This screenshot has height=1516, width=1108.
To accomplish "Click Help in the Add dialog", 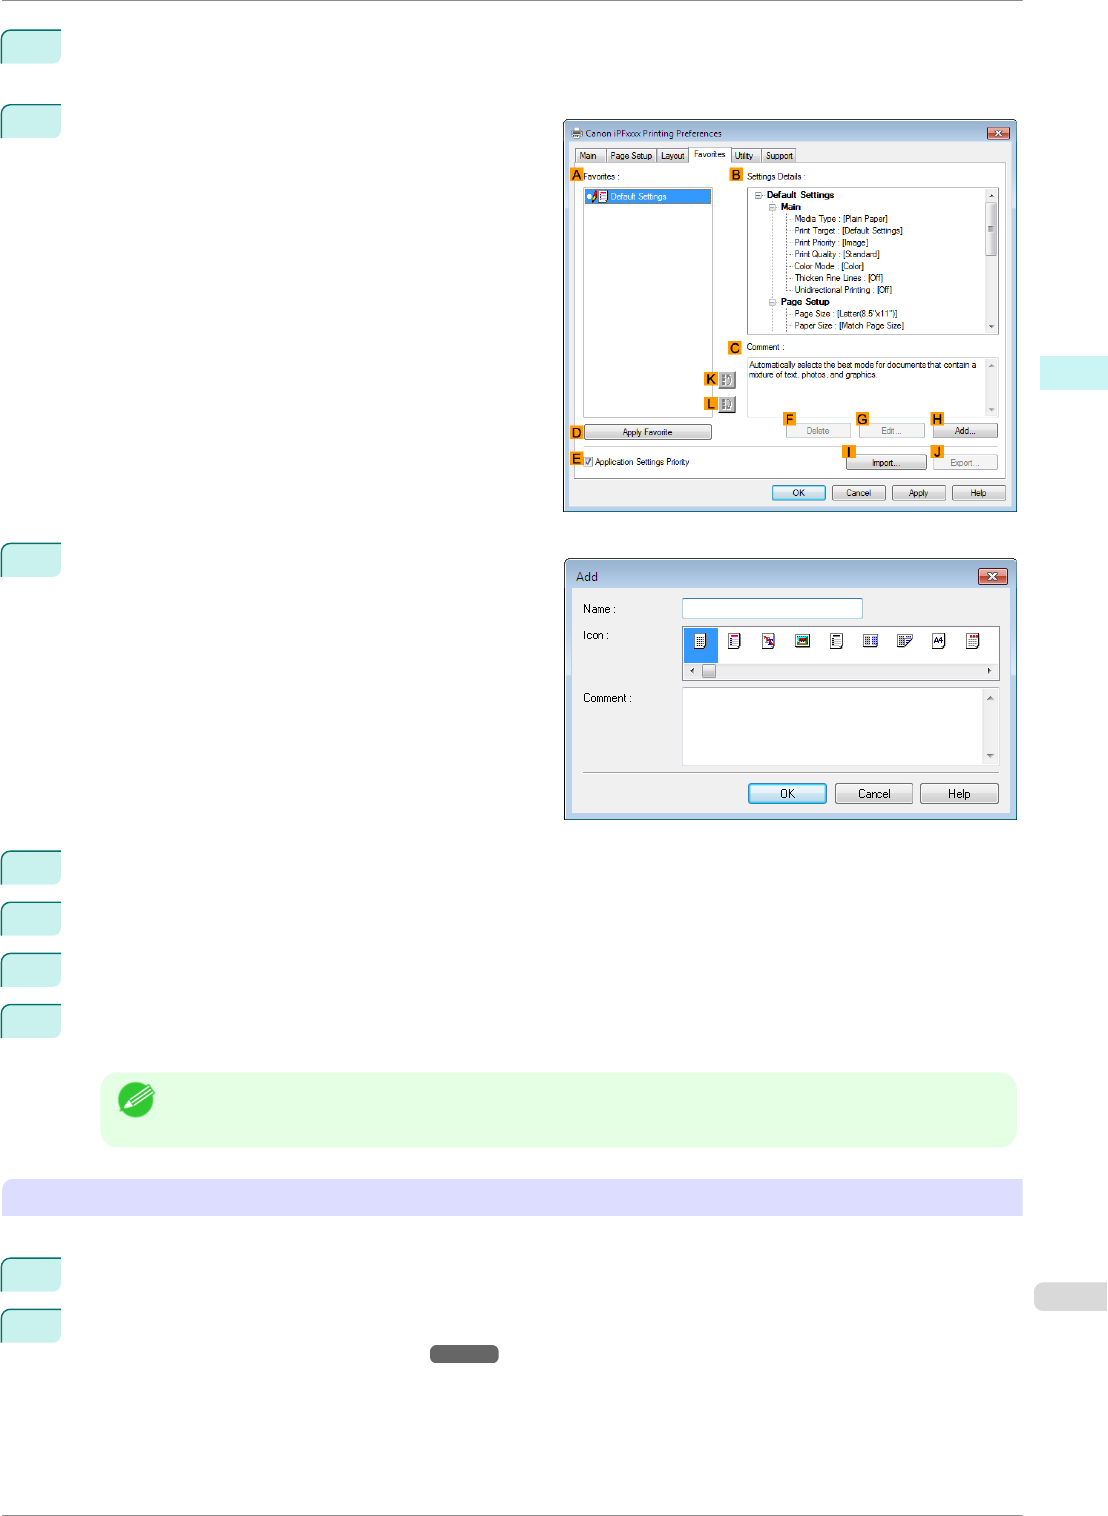I will point(959,793).
